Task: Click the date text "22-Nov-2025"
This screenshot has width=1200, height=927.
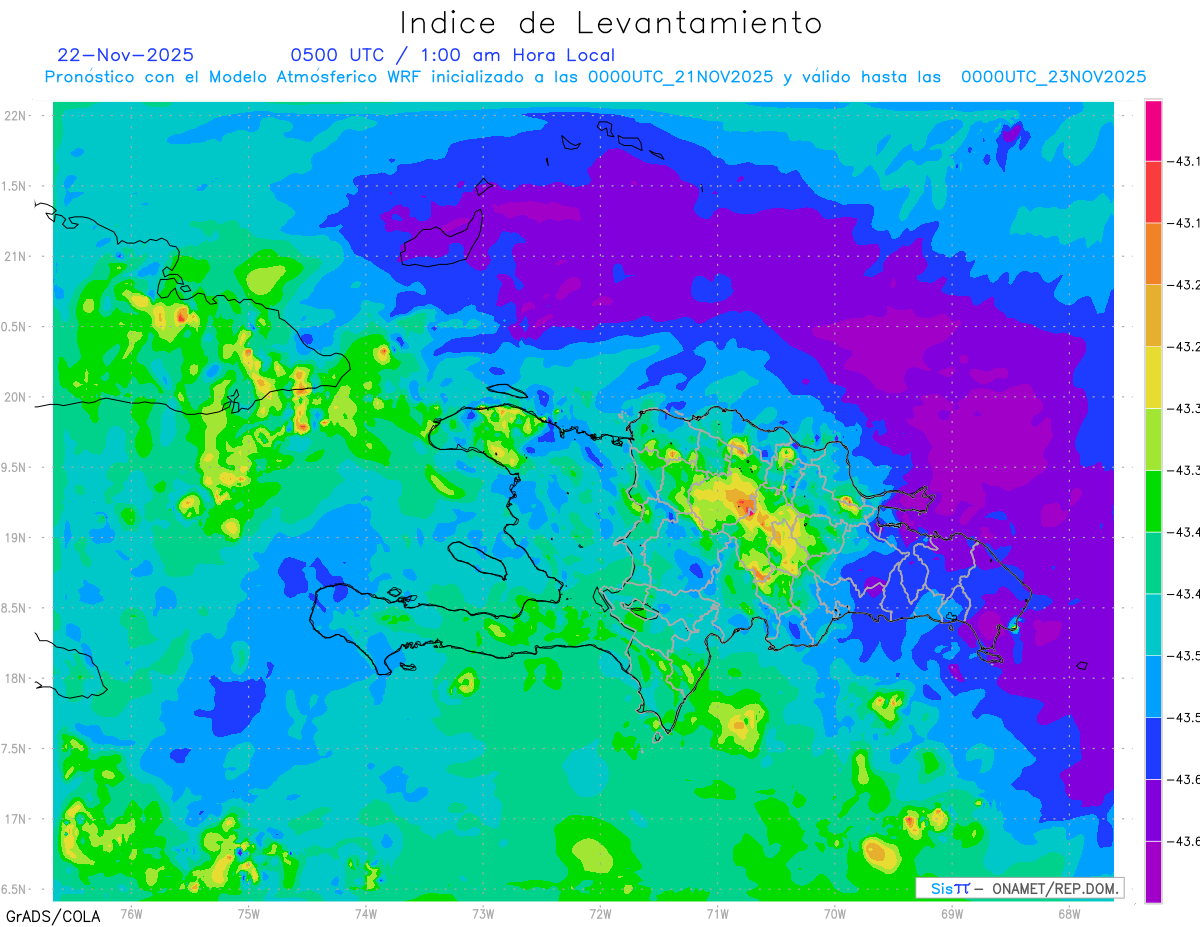Action: click(x=126, y=55)
